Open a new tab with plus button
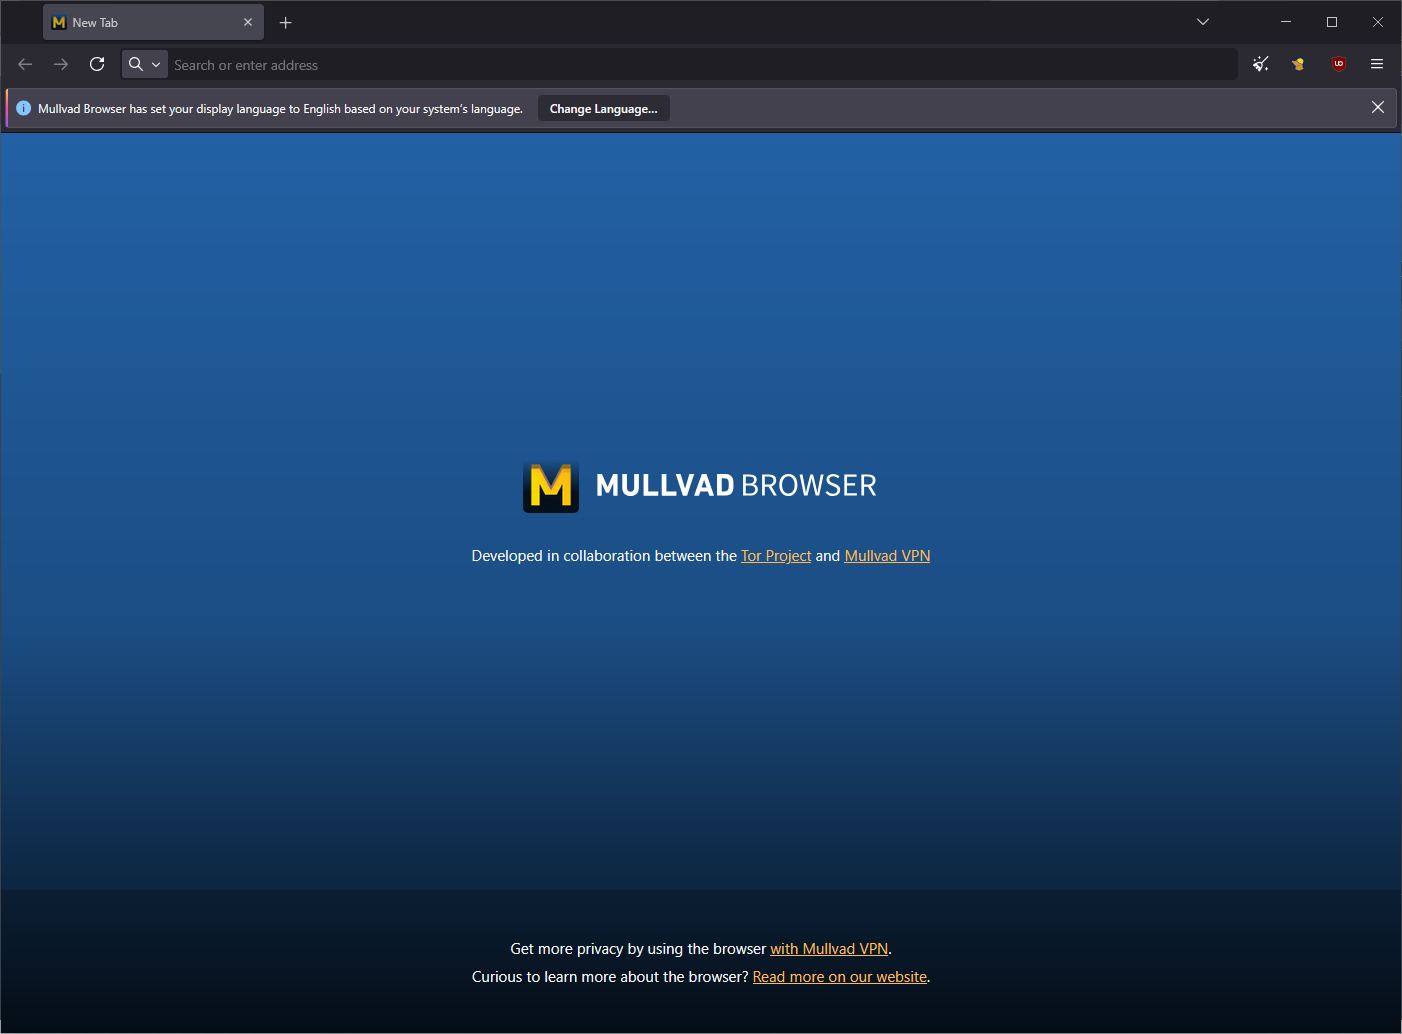This screenshot has width=1402, height=1034. click(286, 22)
